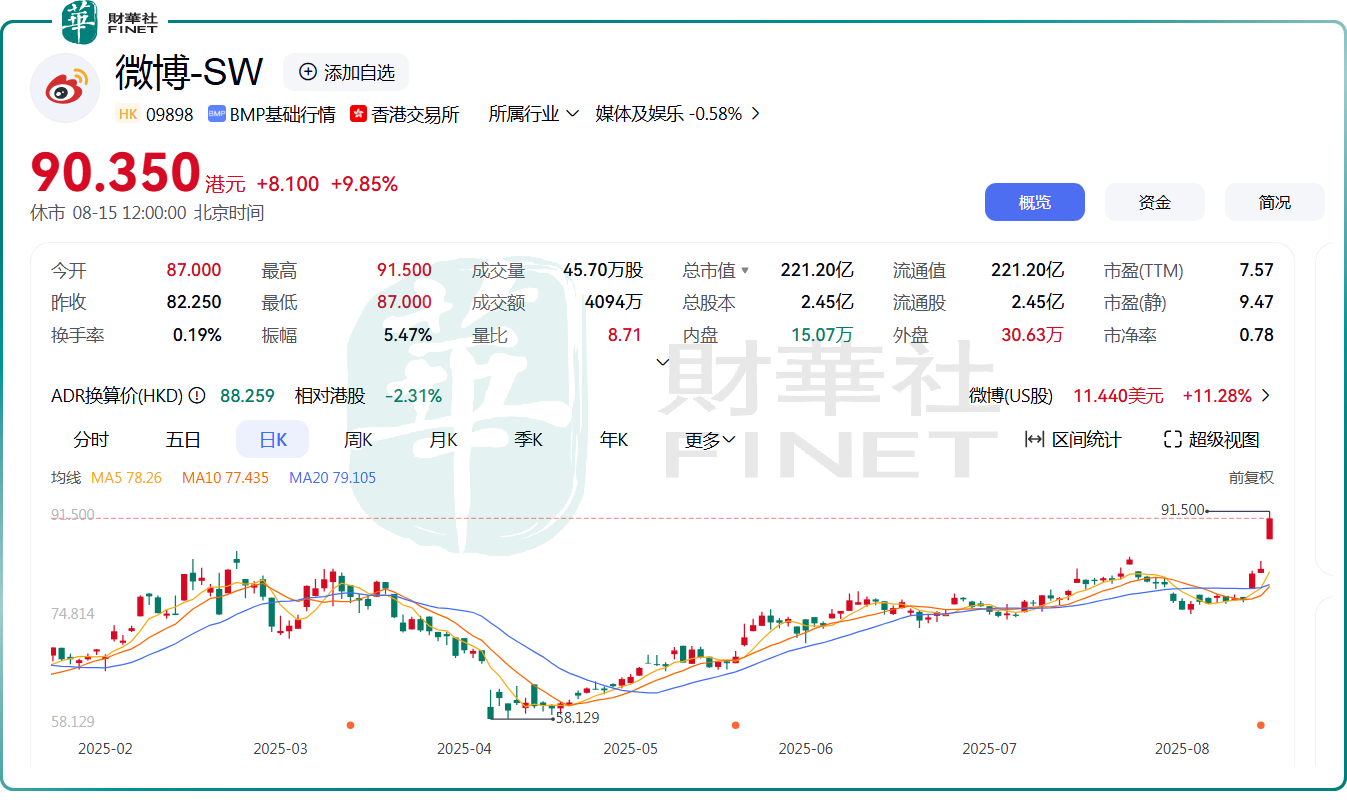
Task: Select the 季K chart tab
Action: pyautogui.click(x=528, y=439)
